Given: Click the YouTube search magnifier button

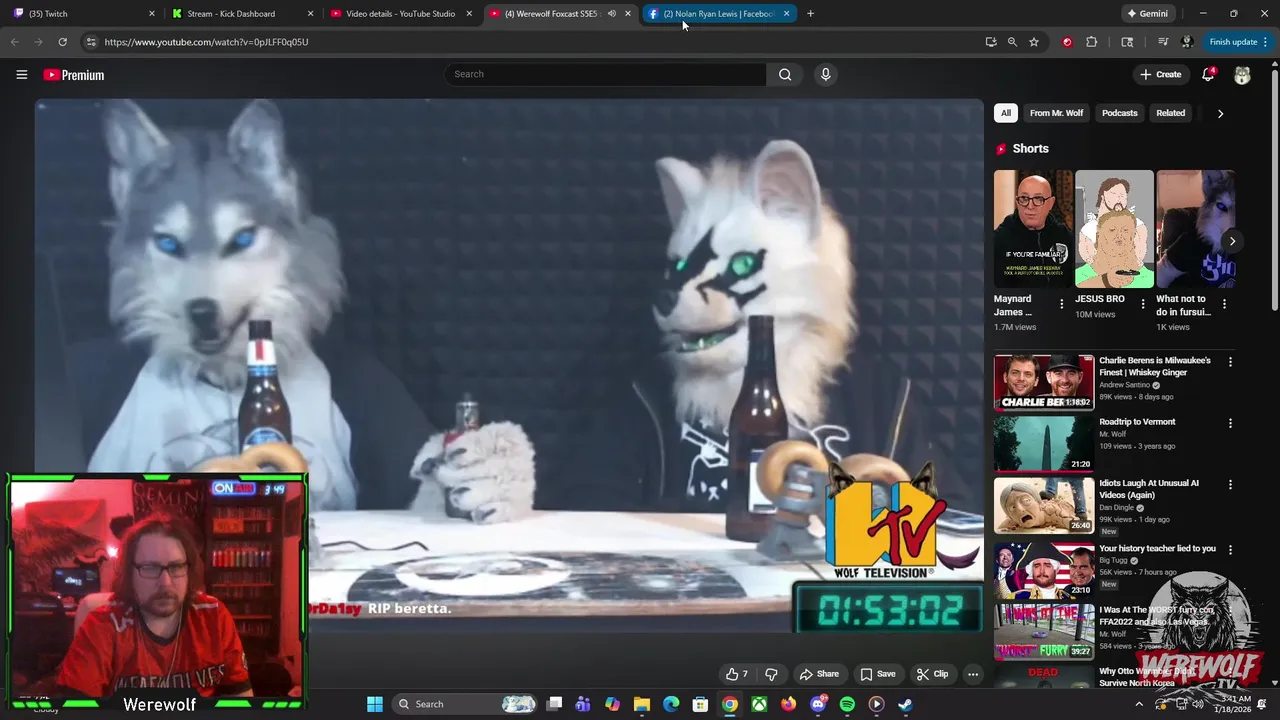Looking at the screenshot, I should pos(785,74).
